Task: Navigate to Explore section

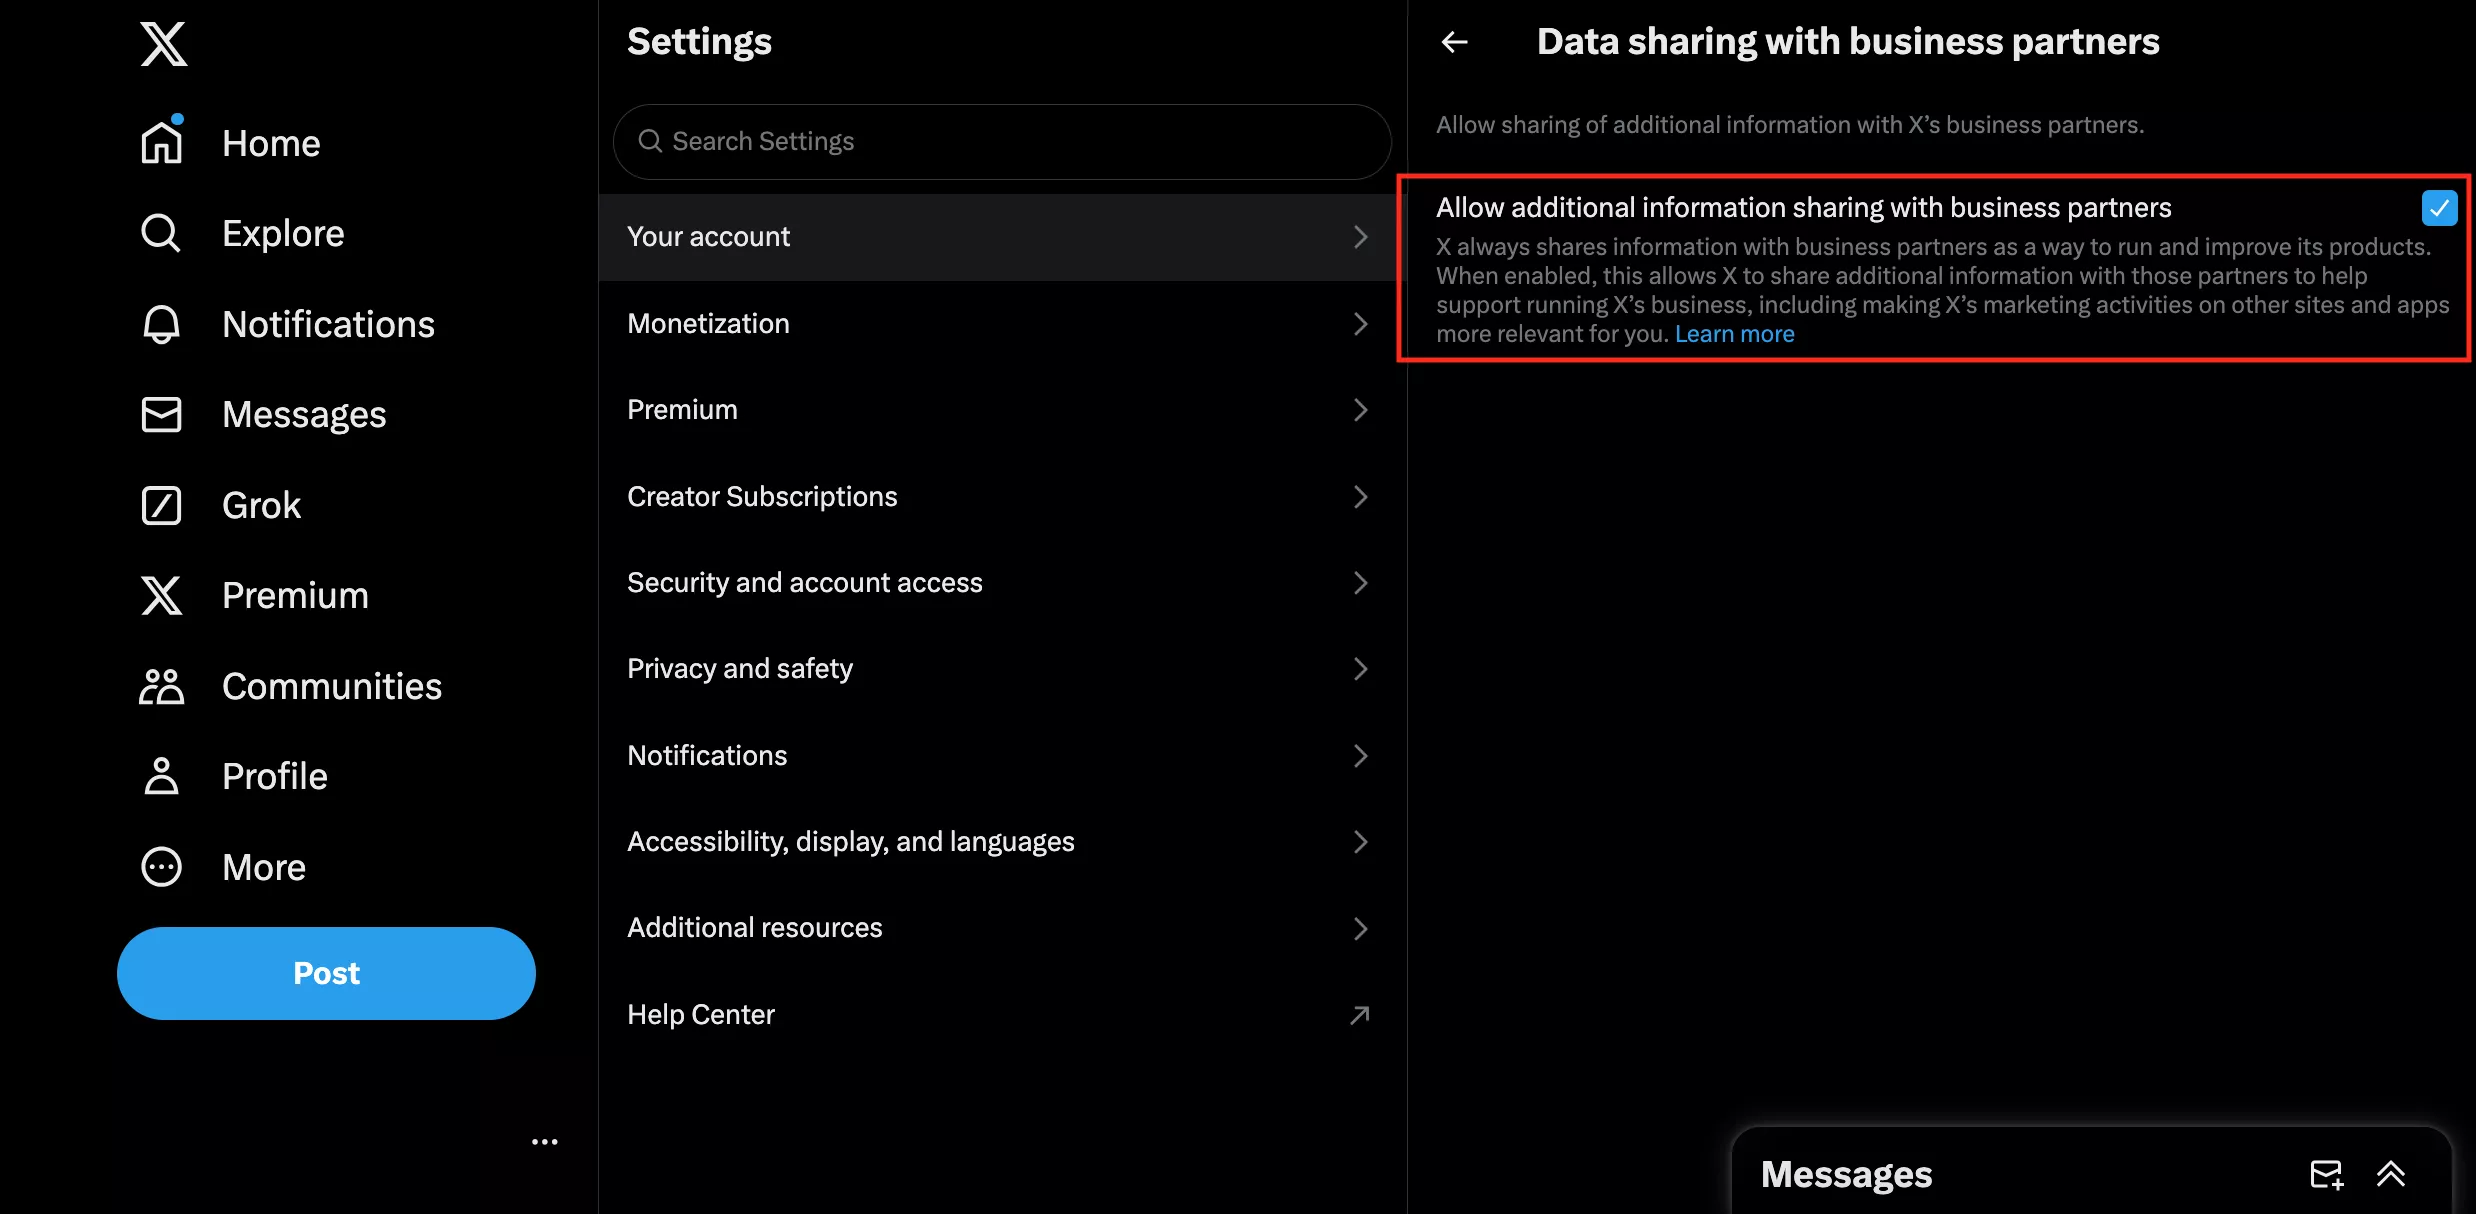Action: coord(283,234)
